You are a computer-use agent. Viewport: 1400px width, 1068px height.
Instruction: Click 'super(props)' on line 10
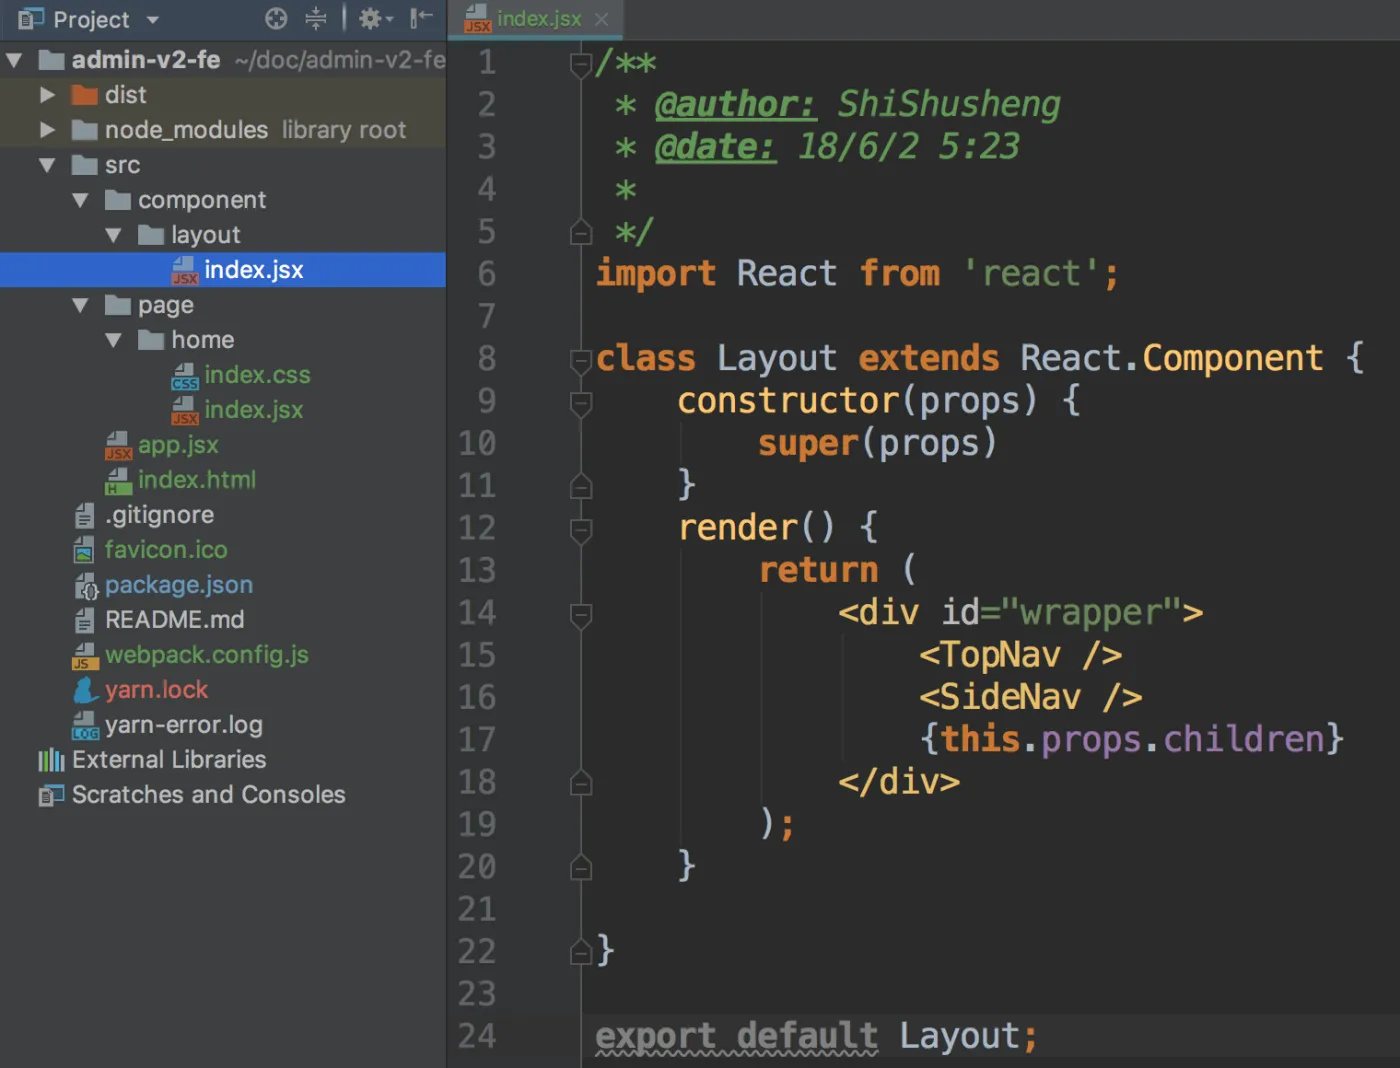[x=877, y=443]
